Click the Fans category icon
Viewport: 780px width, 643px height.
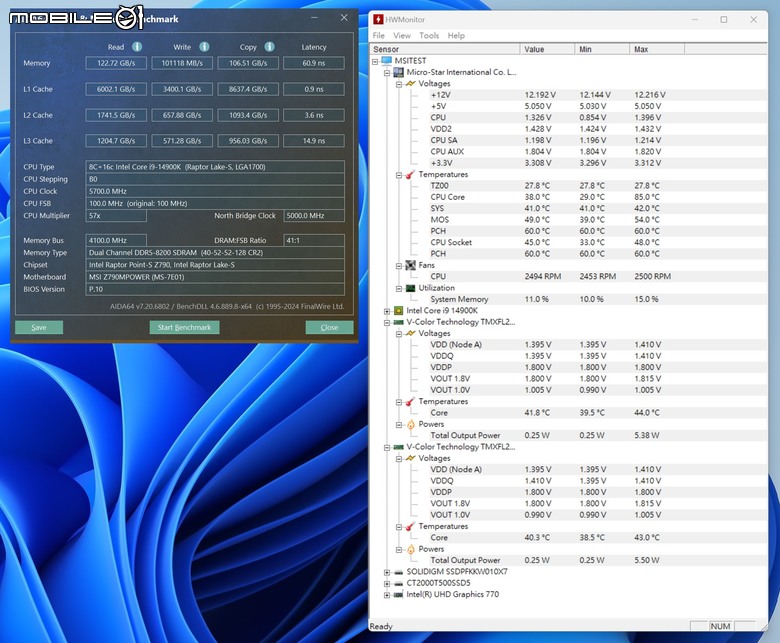pyautogui.click(x=410, y=265)
